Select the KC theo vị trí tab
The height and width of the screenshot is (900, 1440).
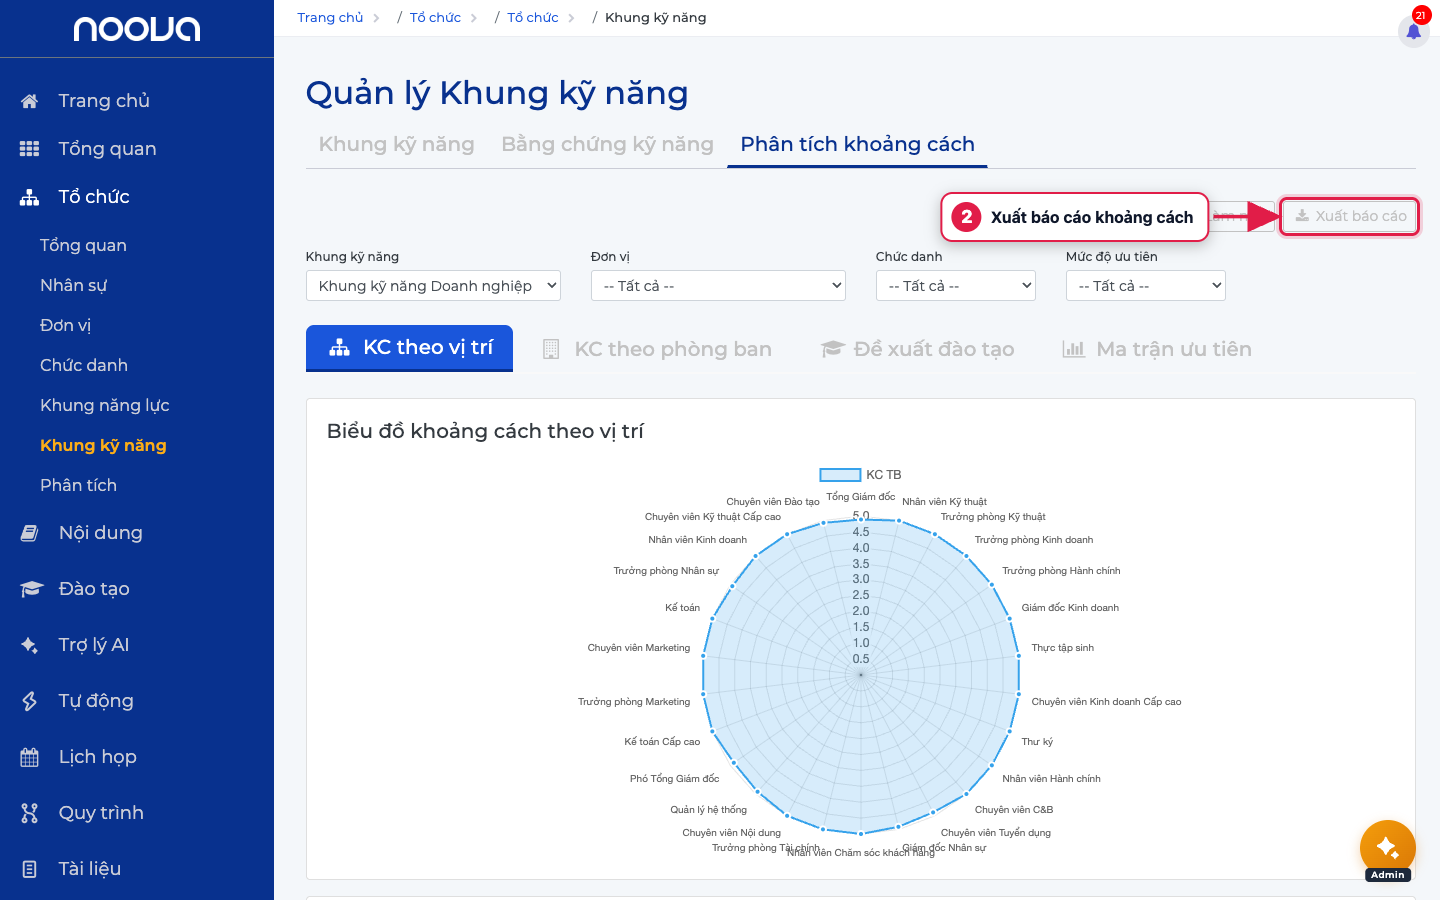click(x=409, y=347)
